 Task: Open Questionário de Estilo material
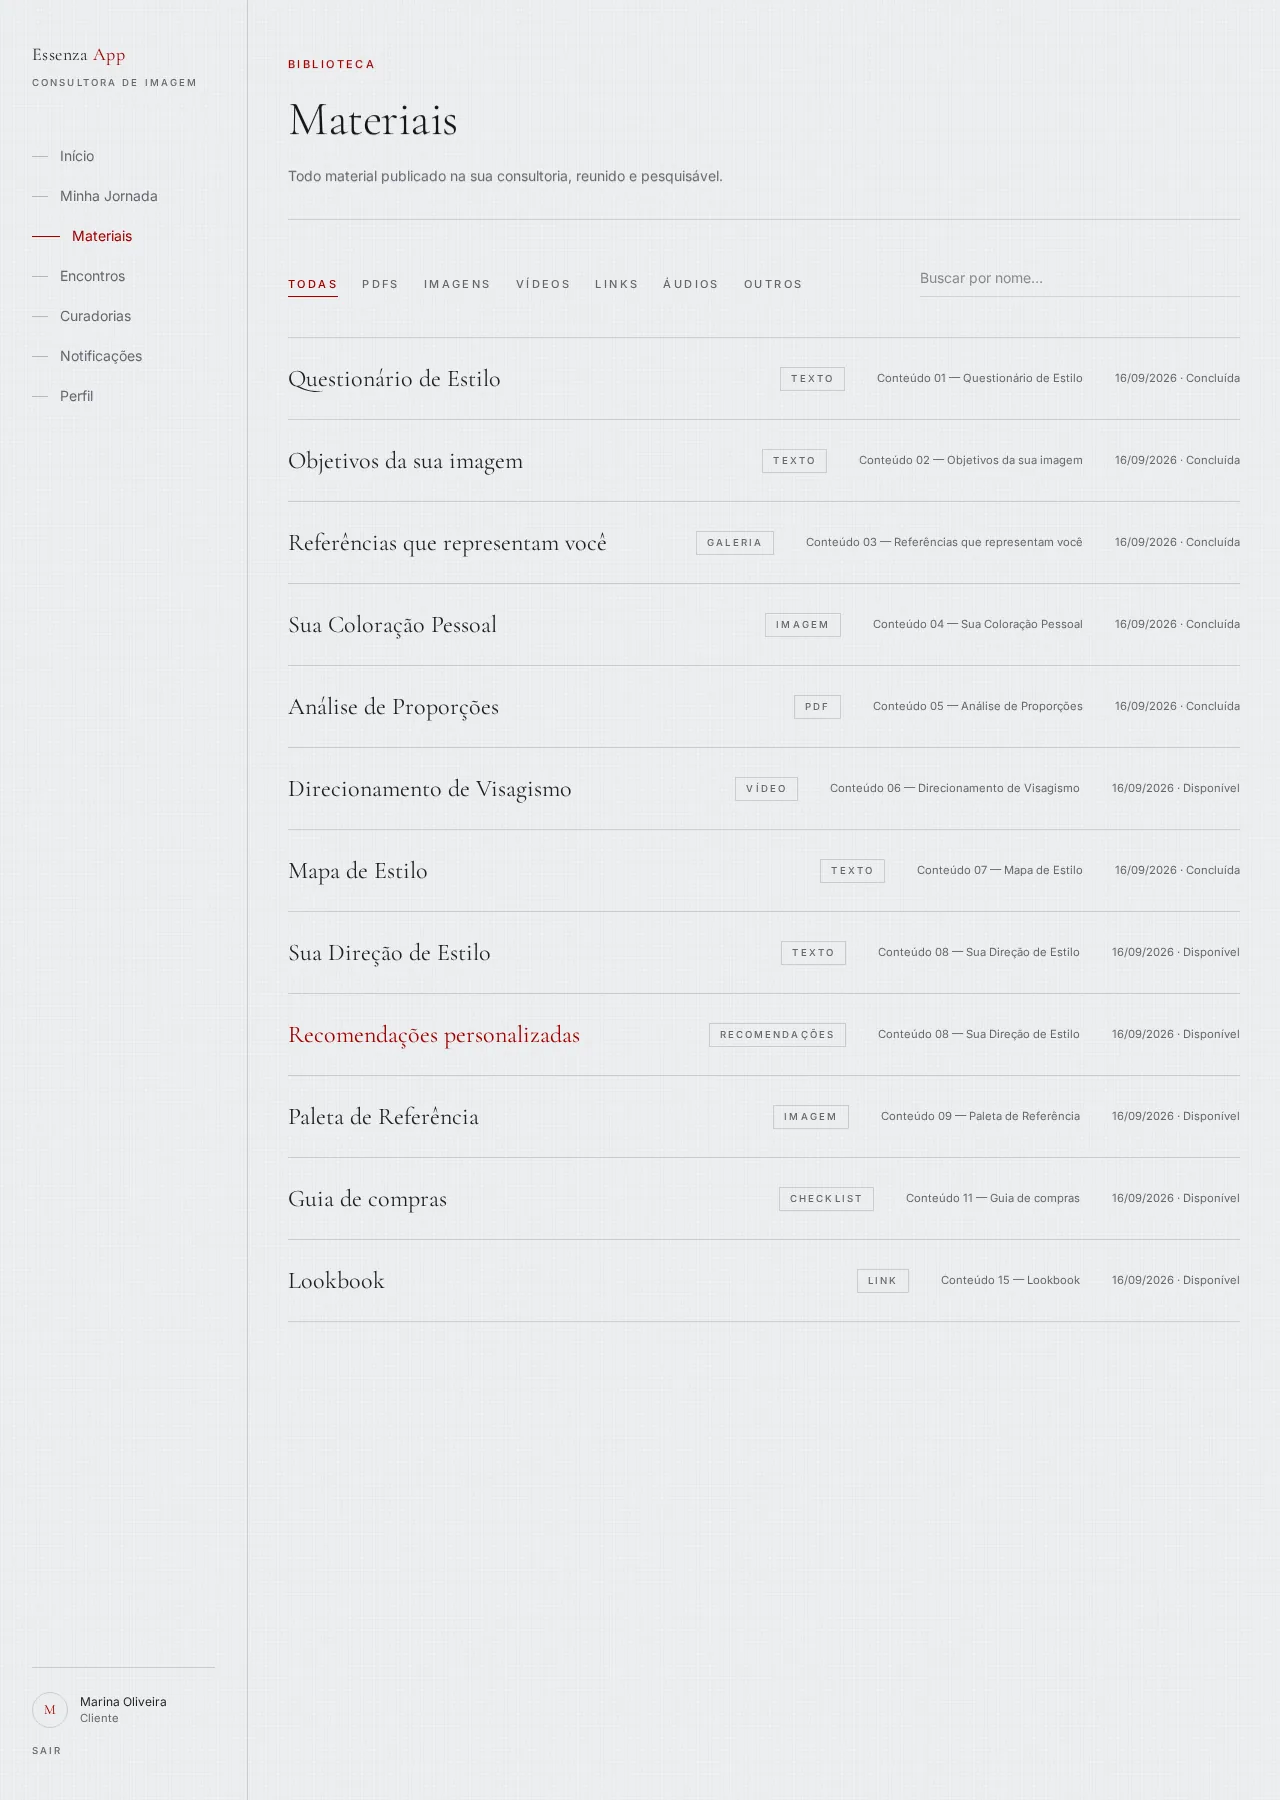[394, 379]
